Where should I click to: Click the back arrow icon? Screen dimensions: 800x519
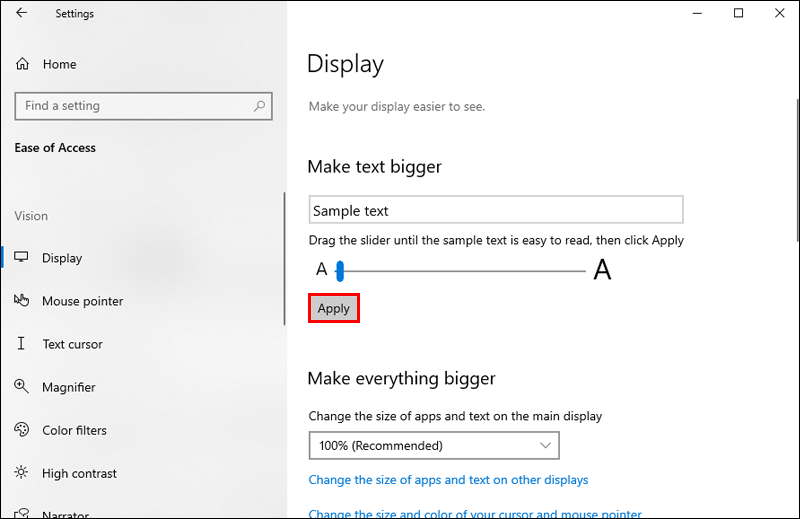click(x=21, y=13)
